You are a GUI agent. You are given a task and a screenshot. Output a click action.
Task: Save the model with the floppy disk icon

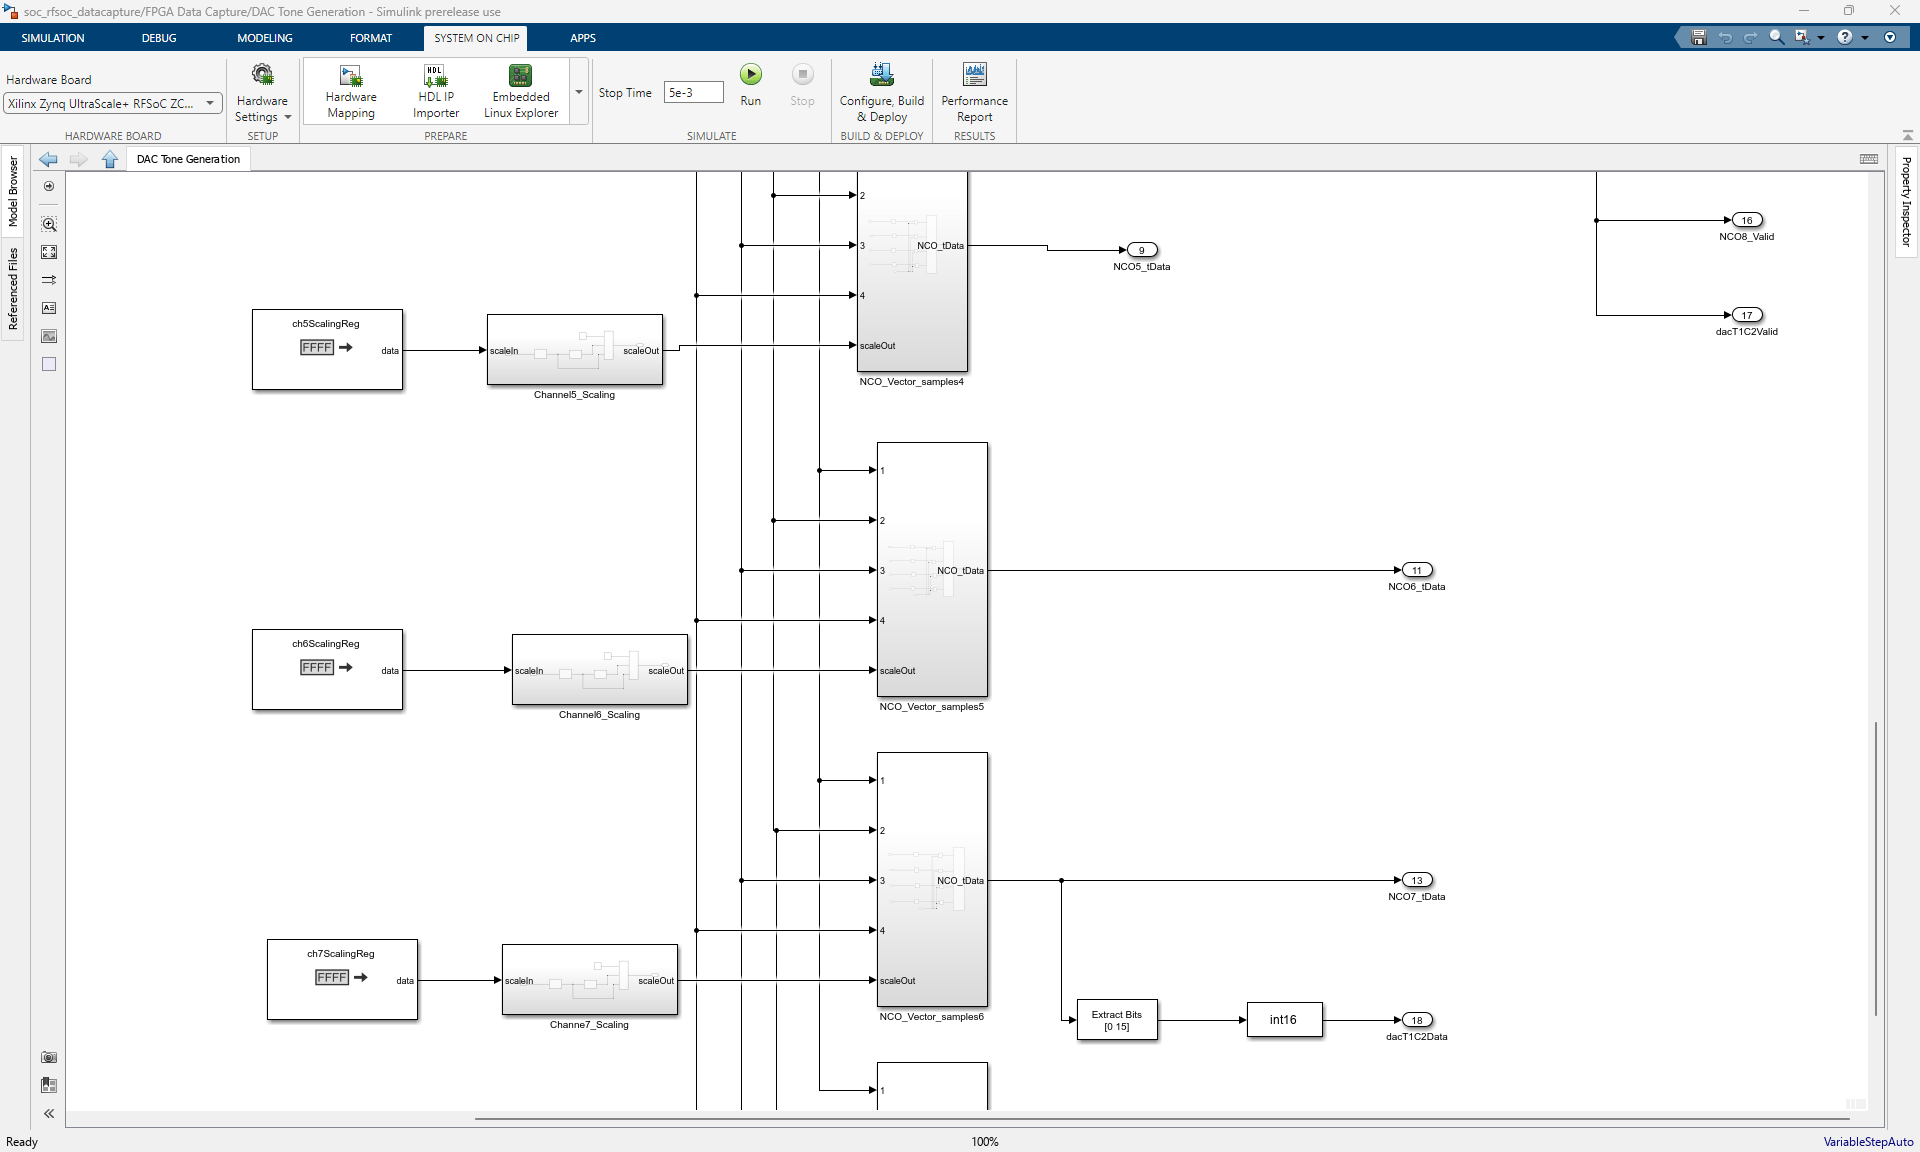tap(1698, 37)
